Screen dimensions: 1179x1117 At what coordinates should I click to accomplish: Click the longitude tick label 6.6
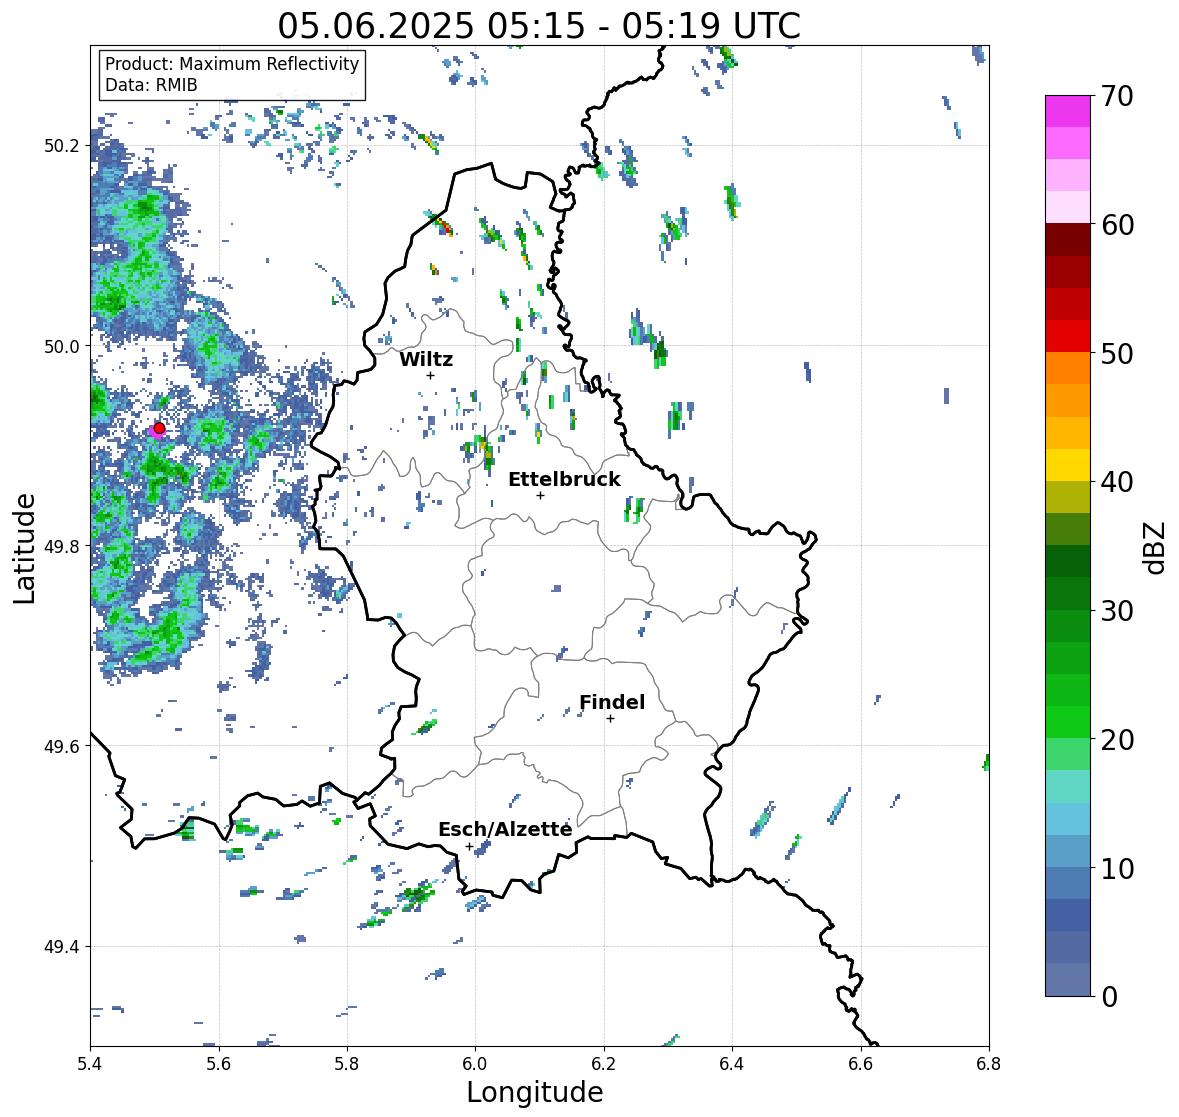tap(860, 1063)
